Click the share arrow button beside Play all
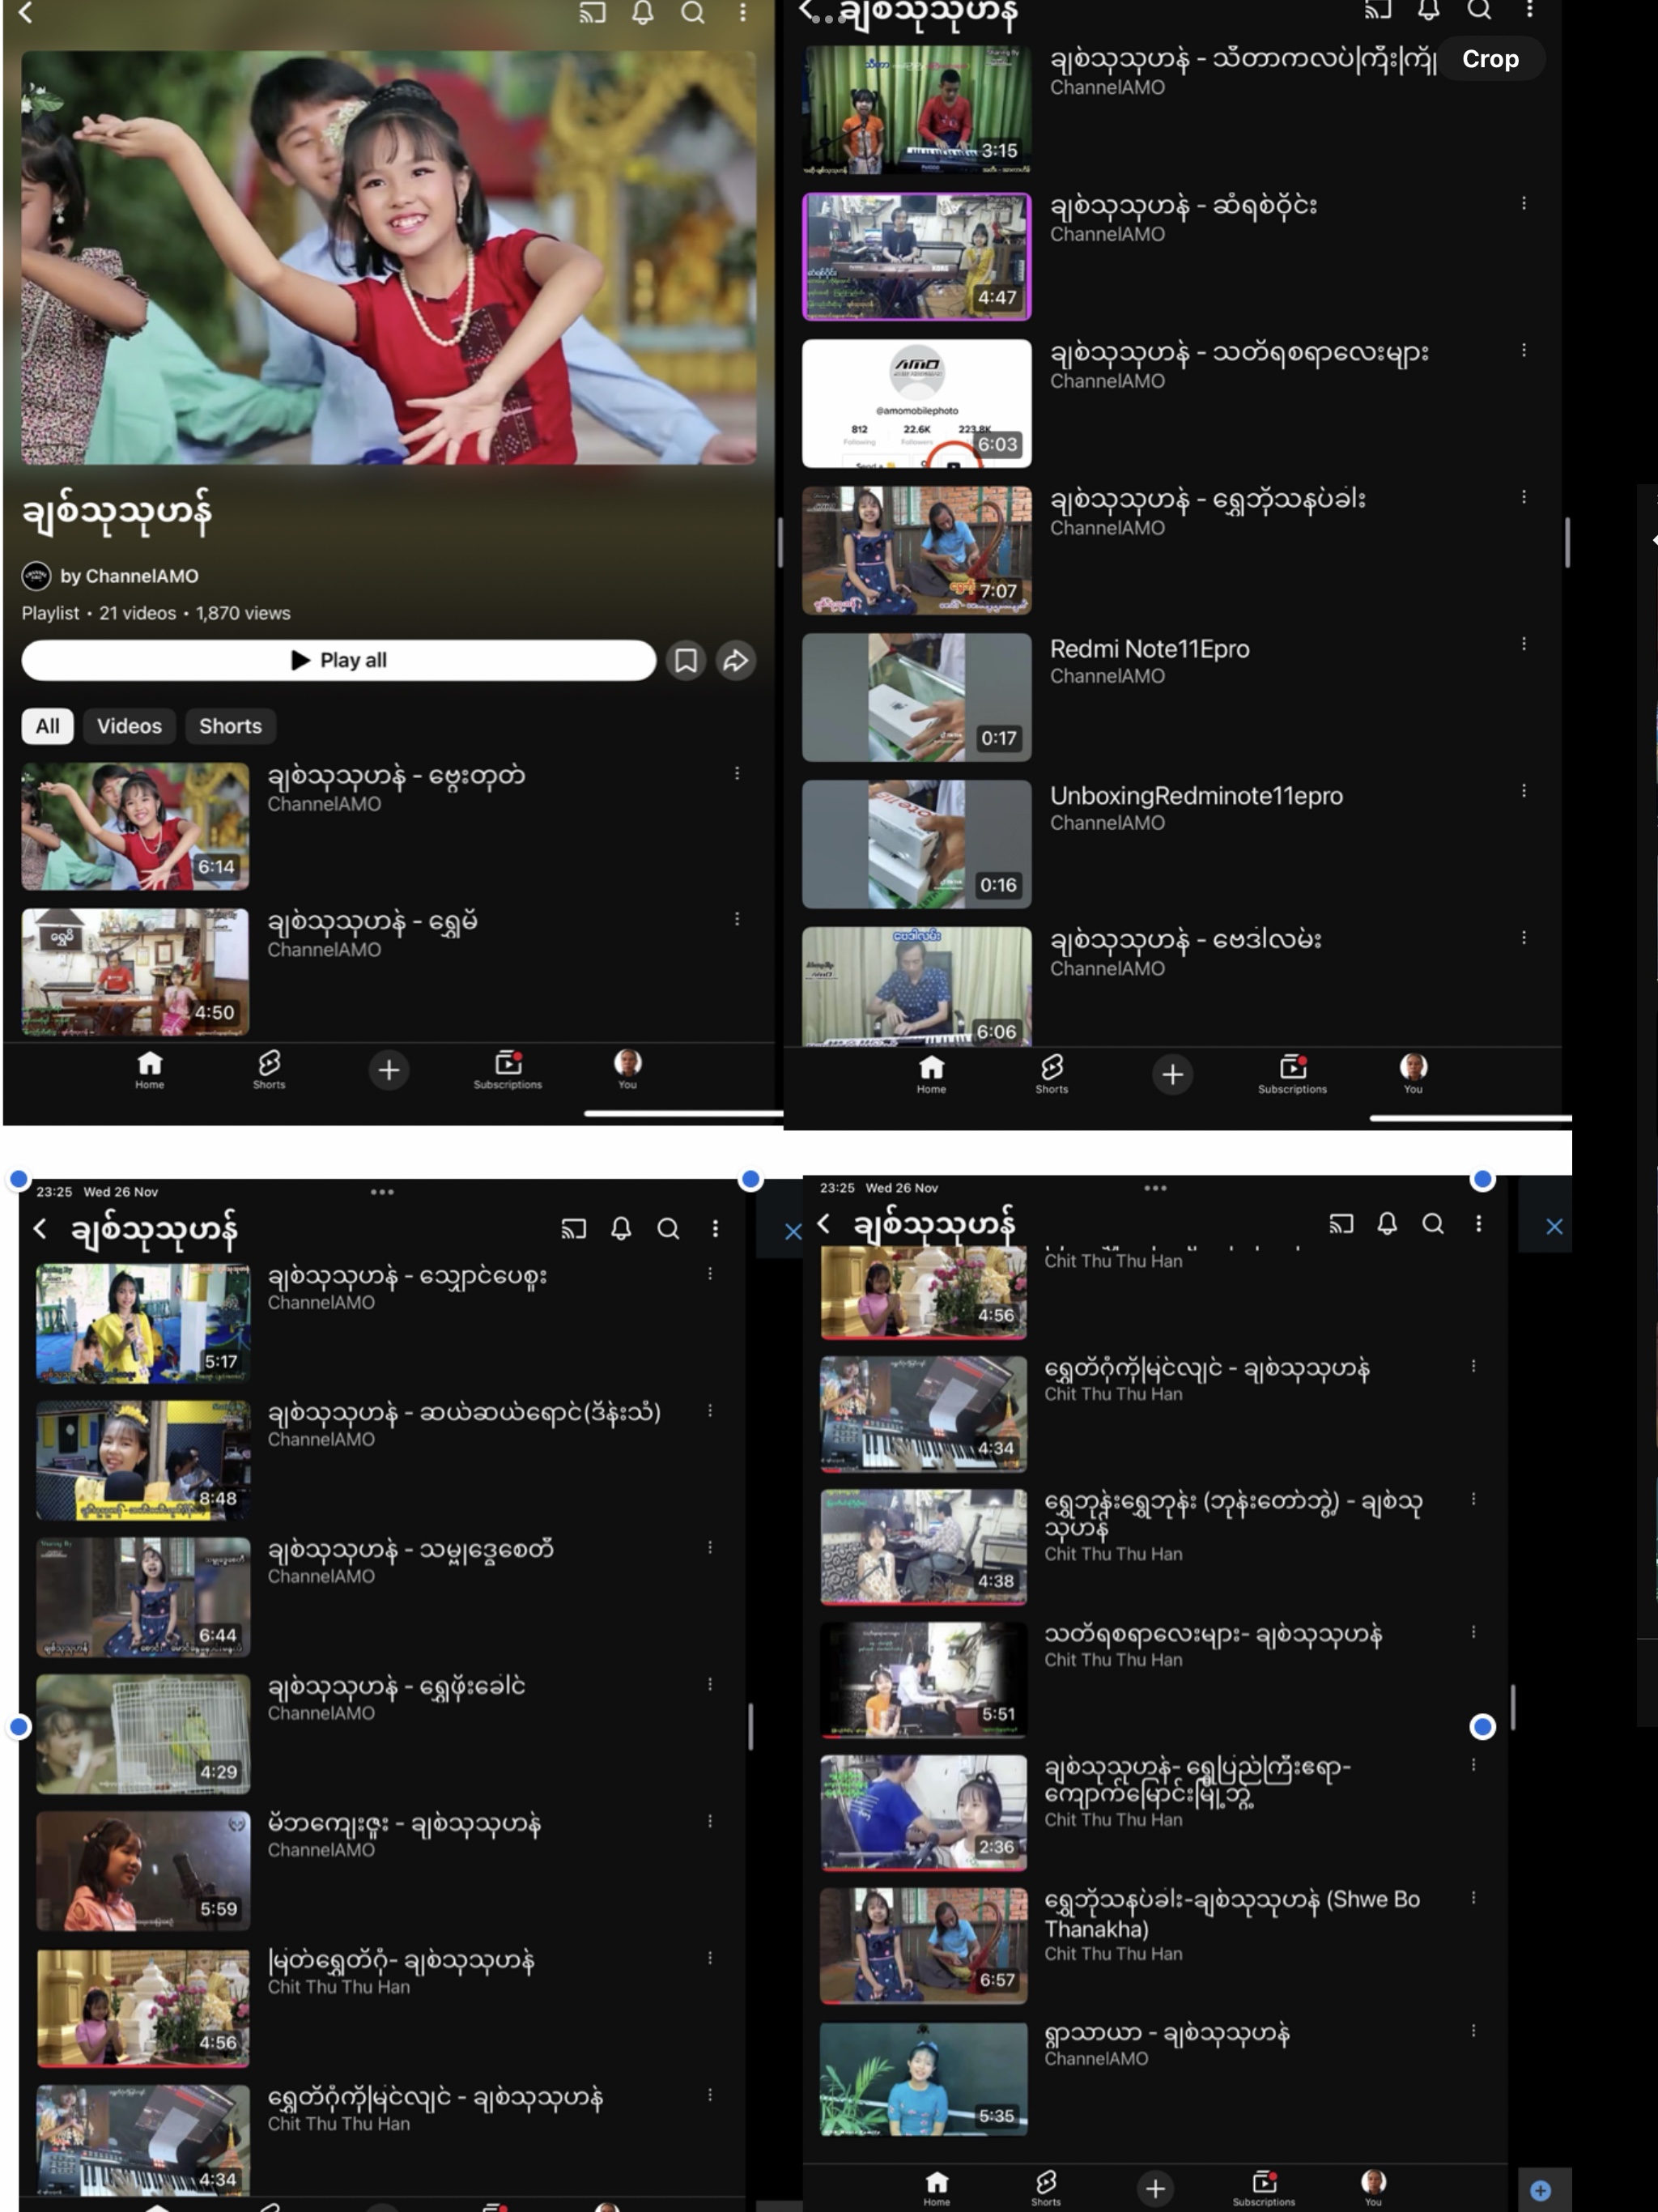Screen dimensions: 1658x2212 [x=735, y=660]
